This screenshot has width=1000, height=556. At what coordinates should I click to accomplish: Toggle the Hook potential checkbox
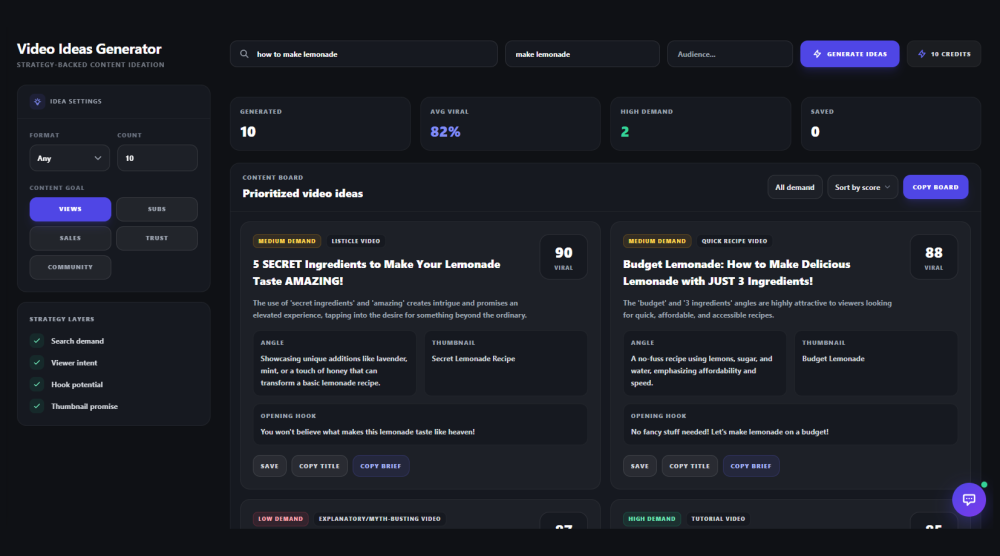[x=37, y=384]
